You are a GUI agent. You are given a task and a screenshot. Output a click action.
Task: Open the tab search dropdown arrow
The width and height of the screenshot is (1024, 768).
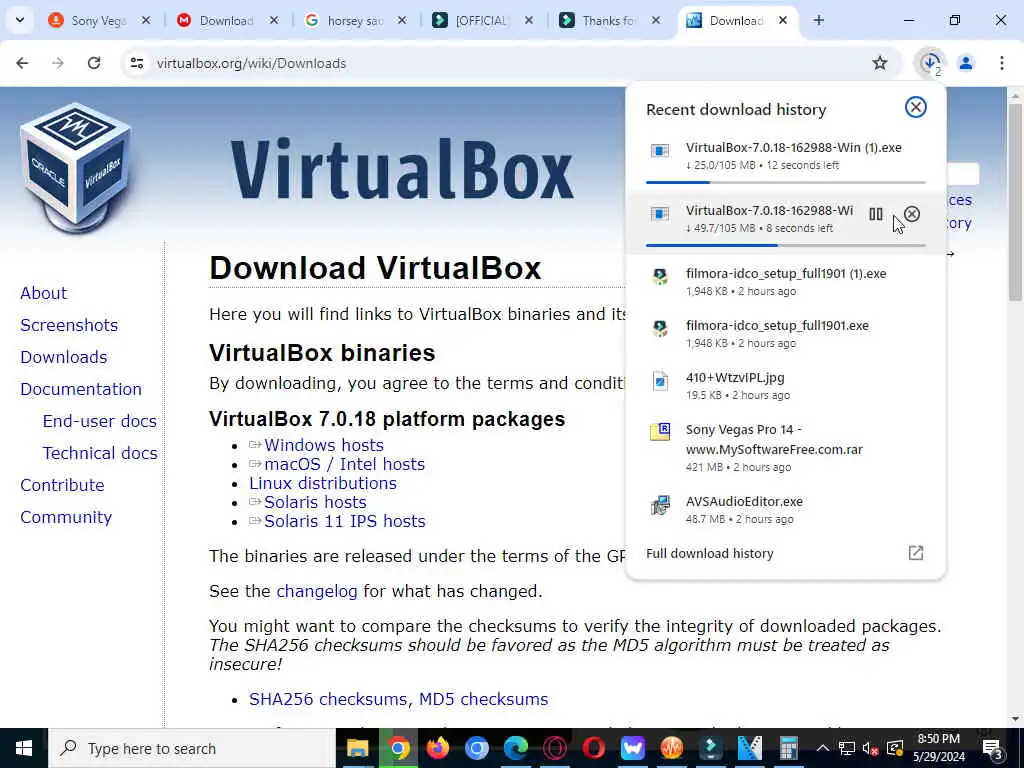[x=20, y=20]
